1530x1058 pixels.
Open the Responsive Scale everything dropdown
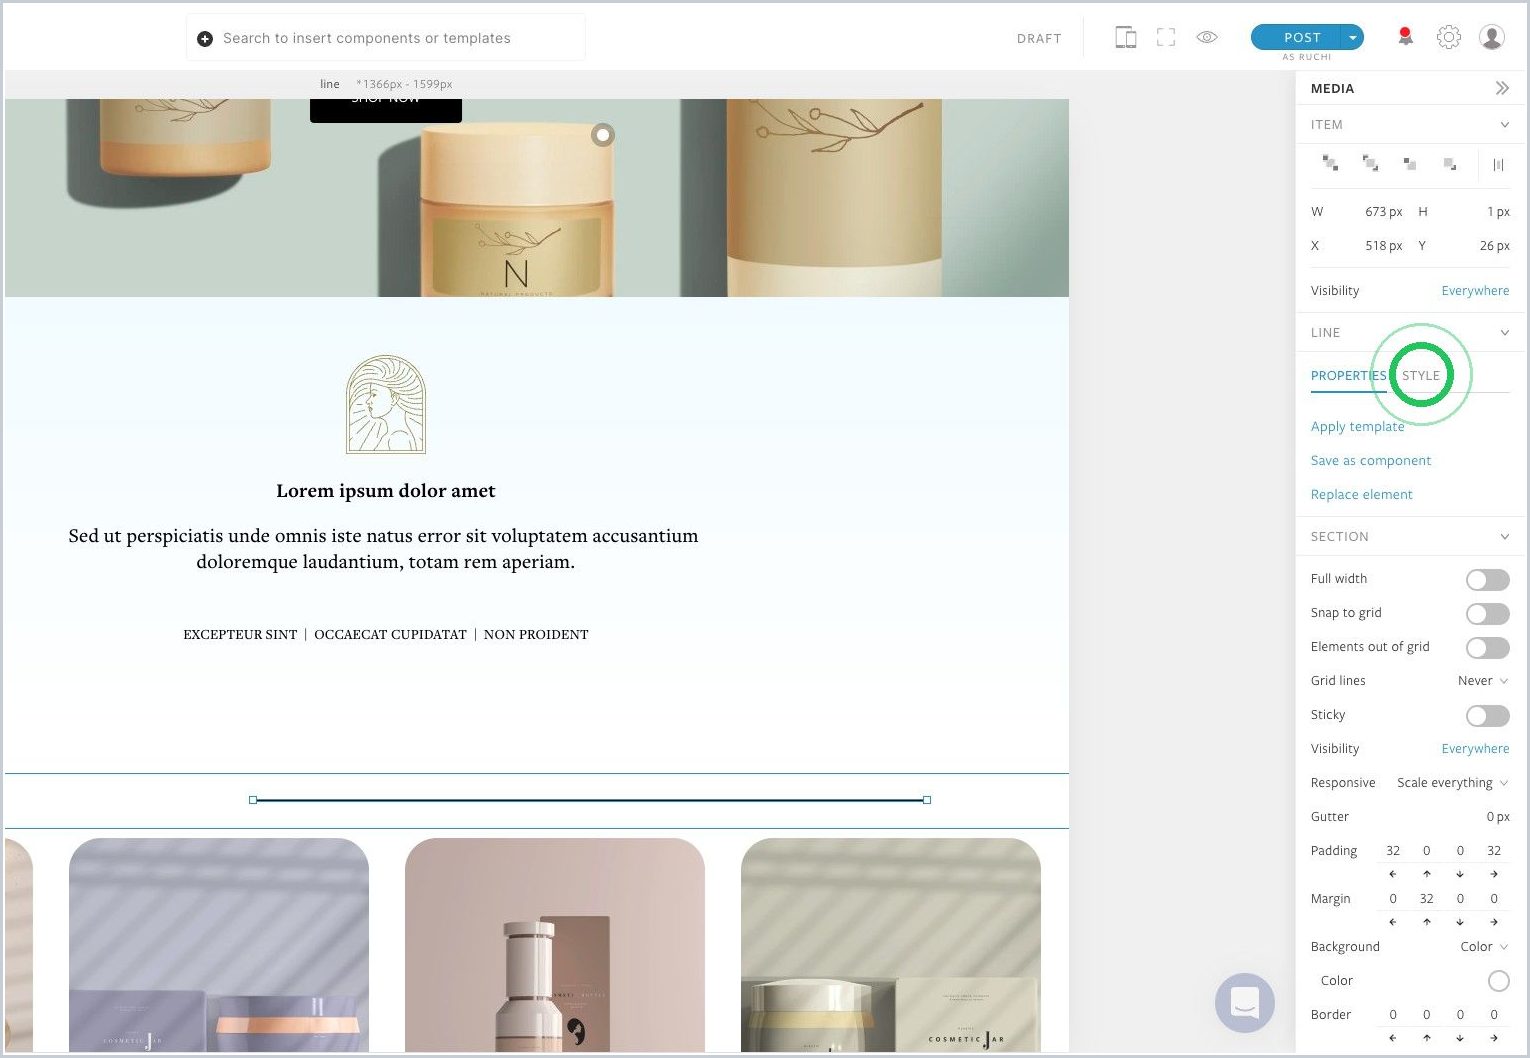coord(1453,783)
